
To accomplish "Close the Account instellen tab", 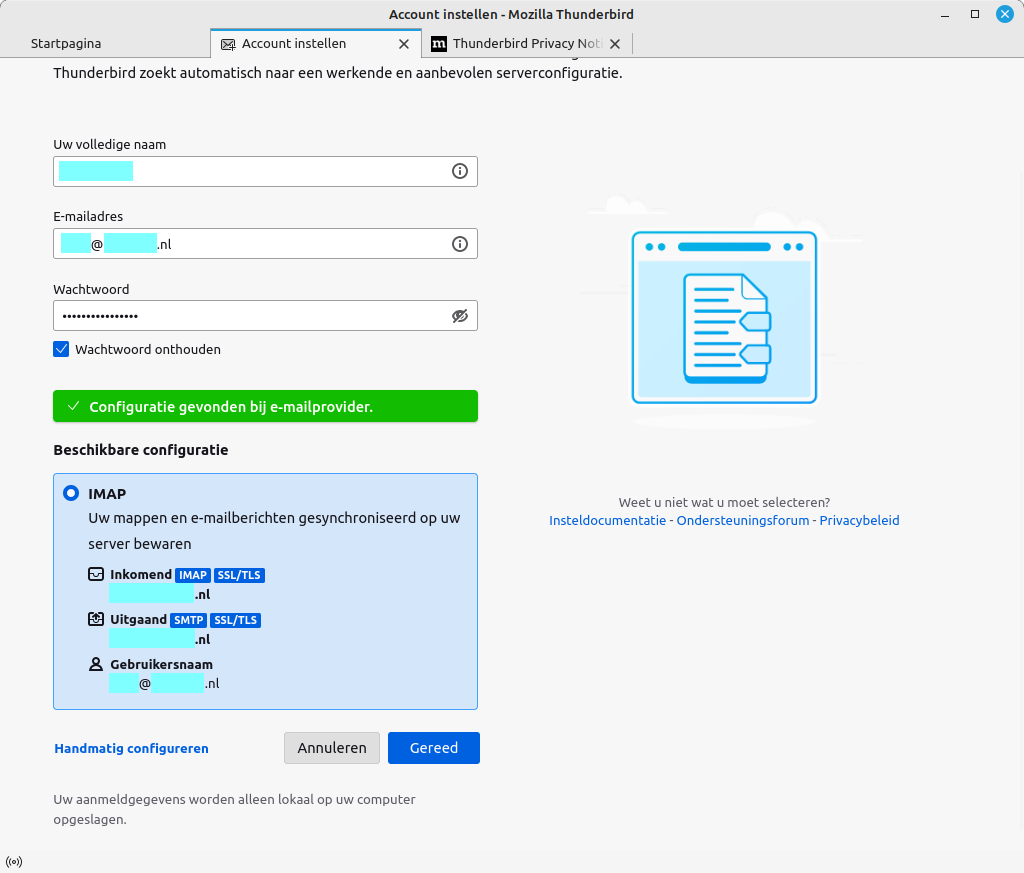I will point(404,43).
